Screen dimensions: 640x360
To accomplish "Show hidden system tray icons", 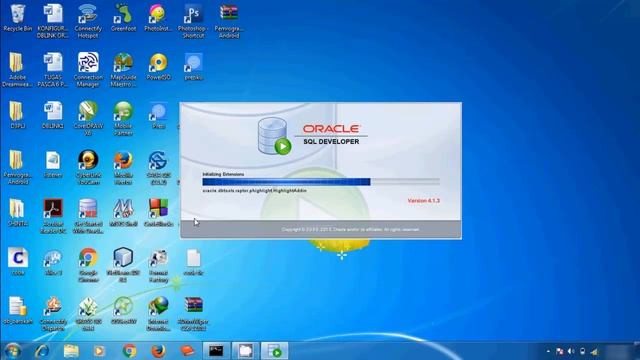I will 548,351.
